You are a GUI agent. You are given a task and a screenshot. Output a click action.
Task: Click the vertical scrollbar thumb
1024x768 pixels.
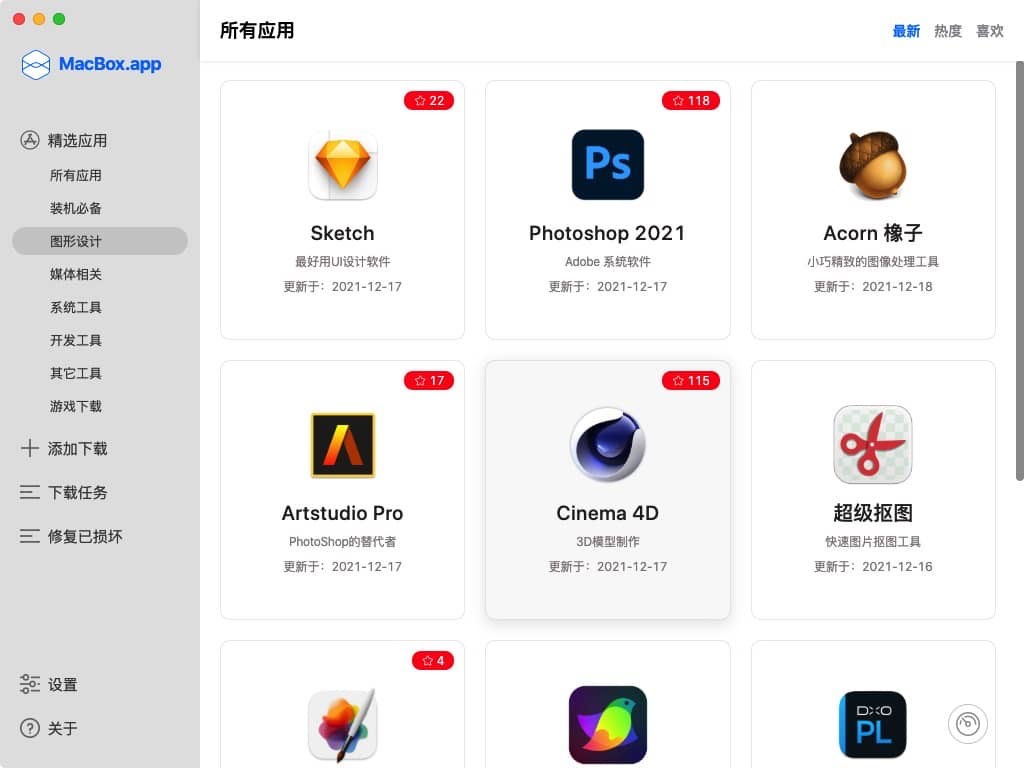coord(1019,271)
